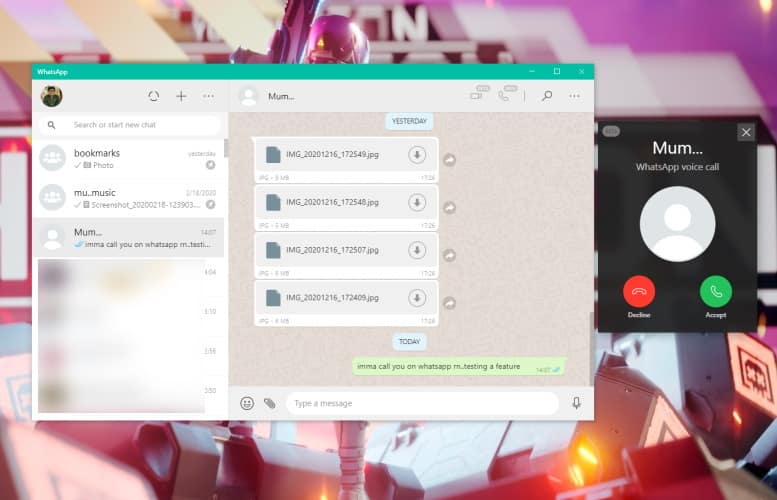Select the Mum... chat in list

[x=128, y=237]
